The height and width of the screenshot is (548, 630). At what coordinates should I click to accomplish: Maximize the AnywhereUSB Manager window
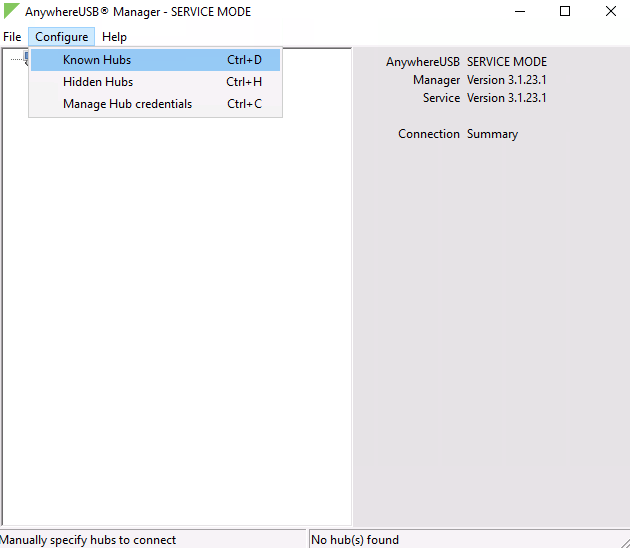click(564, 12)
